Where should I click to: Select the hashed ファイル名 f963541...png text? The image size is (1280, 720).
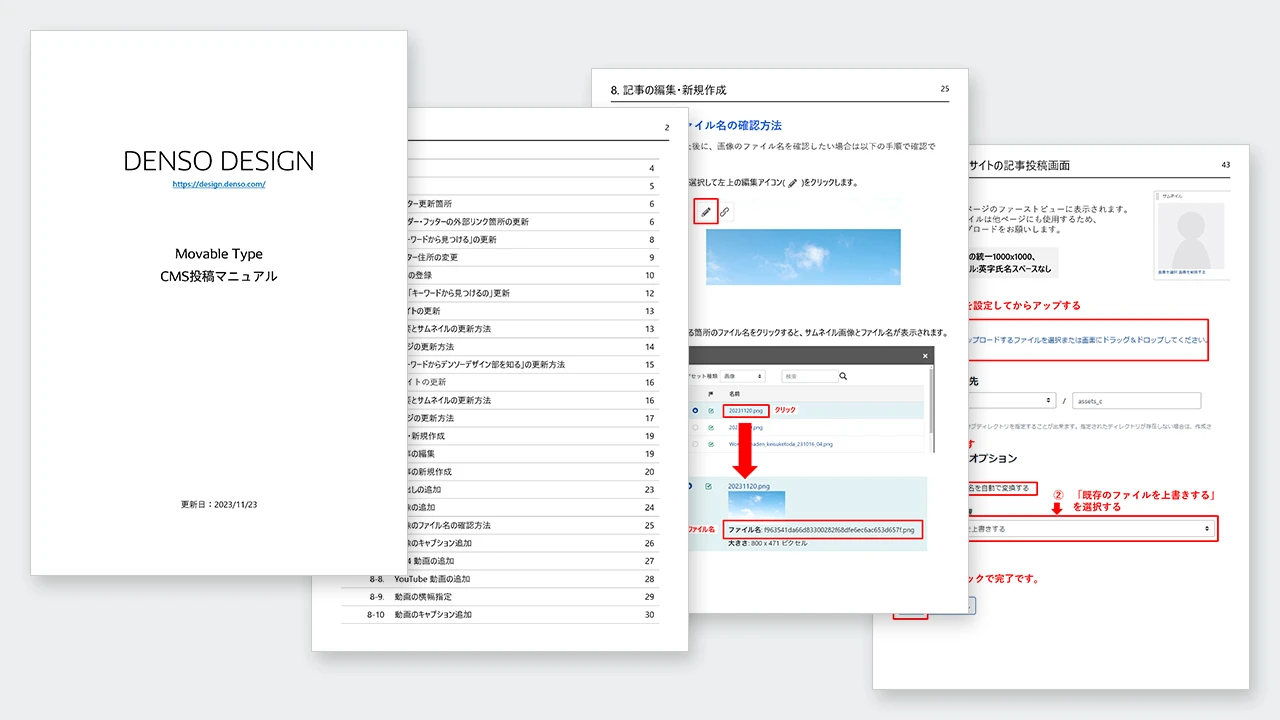pyautogui.click(x=821, y=530)
